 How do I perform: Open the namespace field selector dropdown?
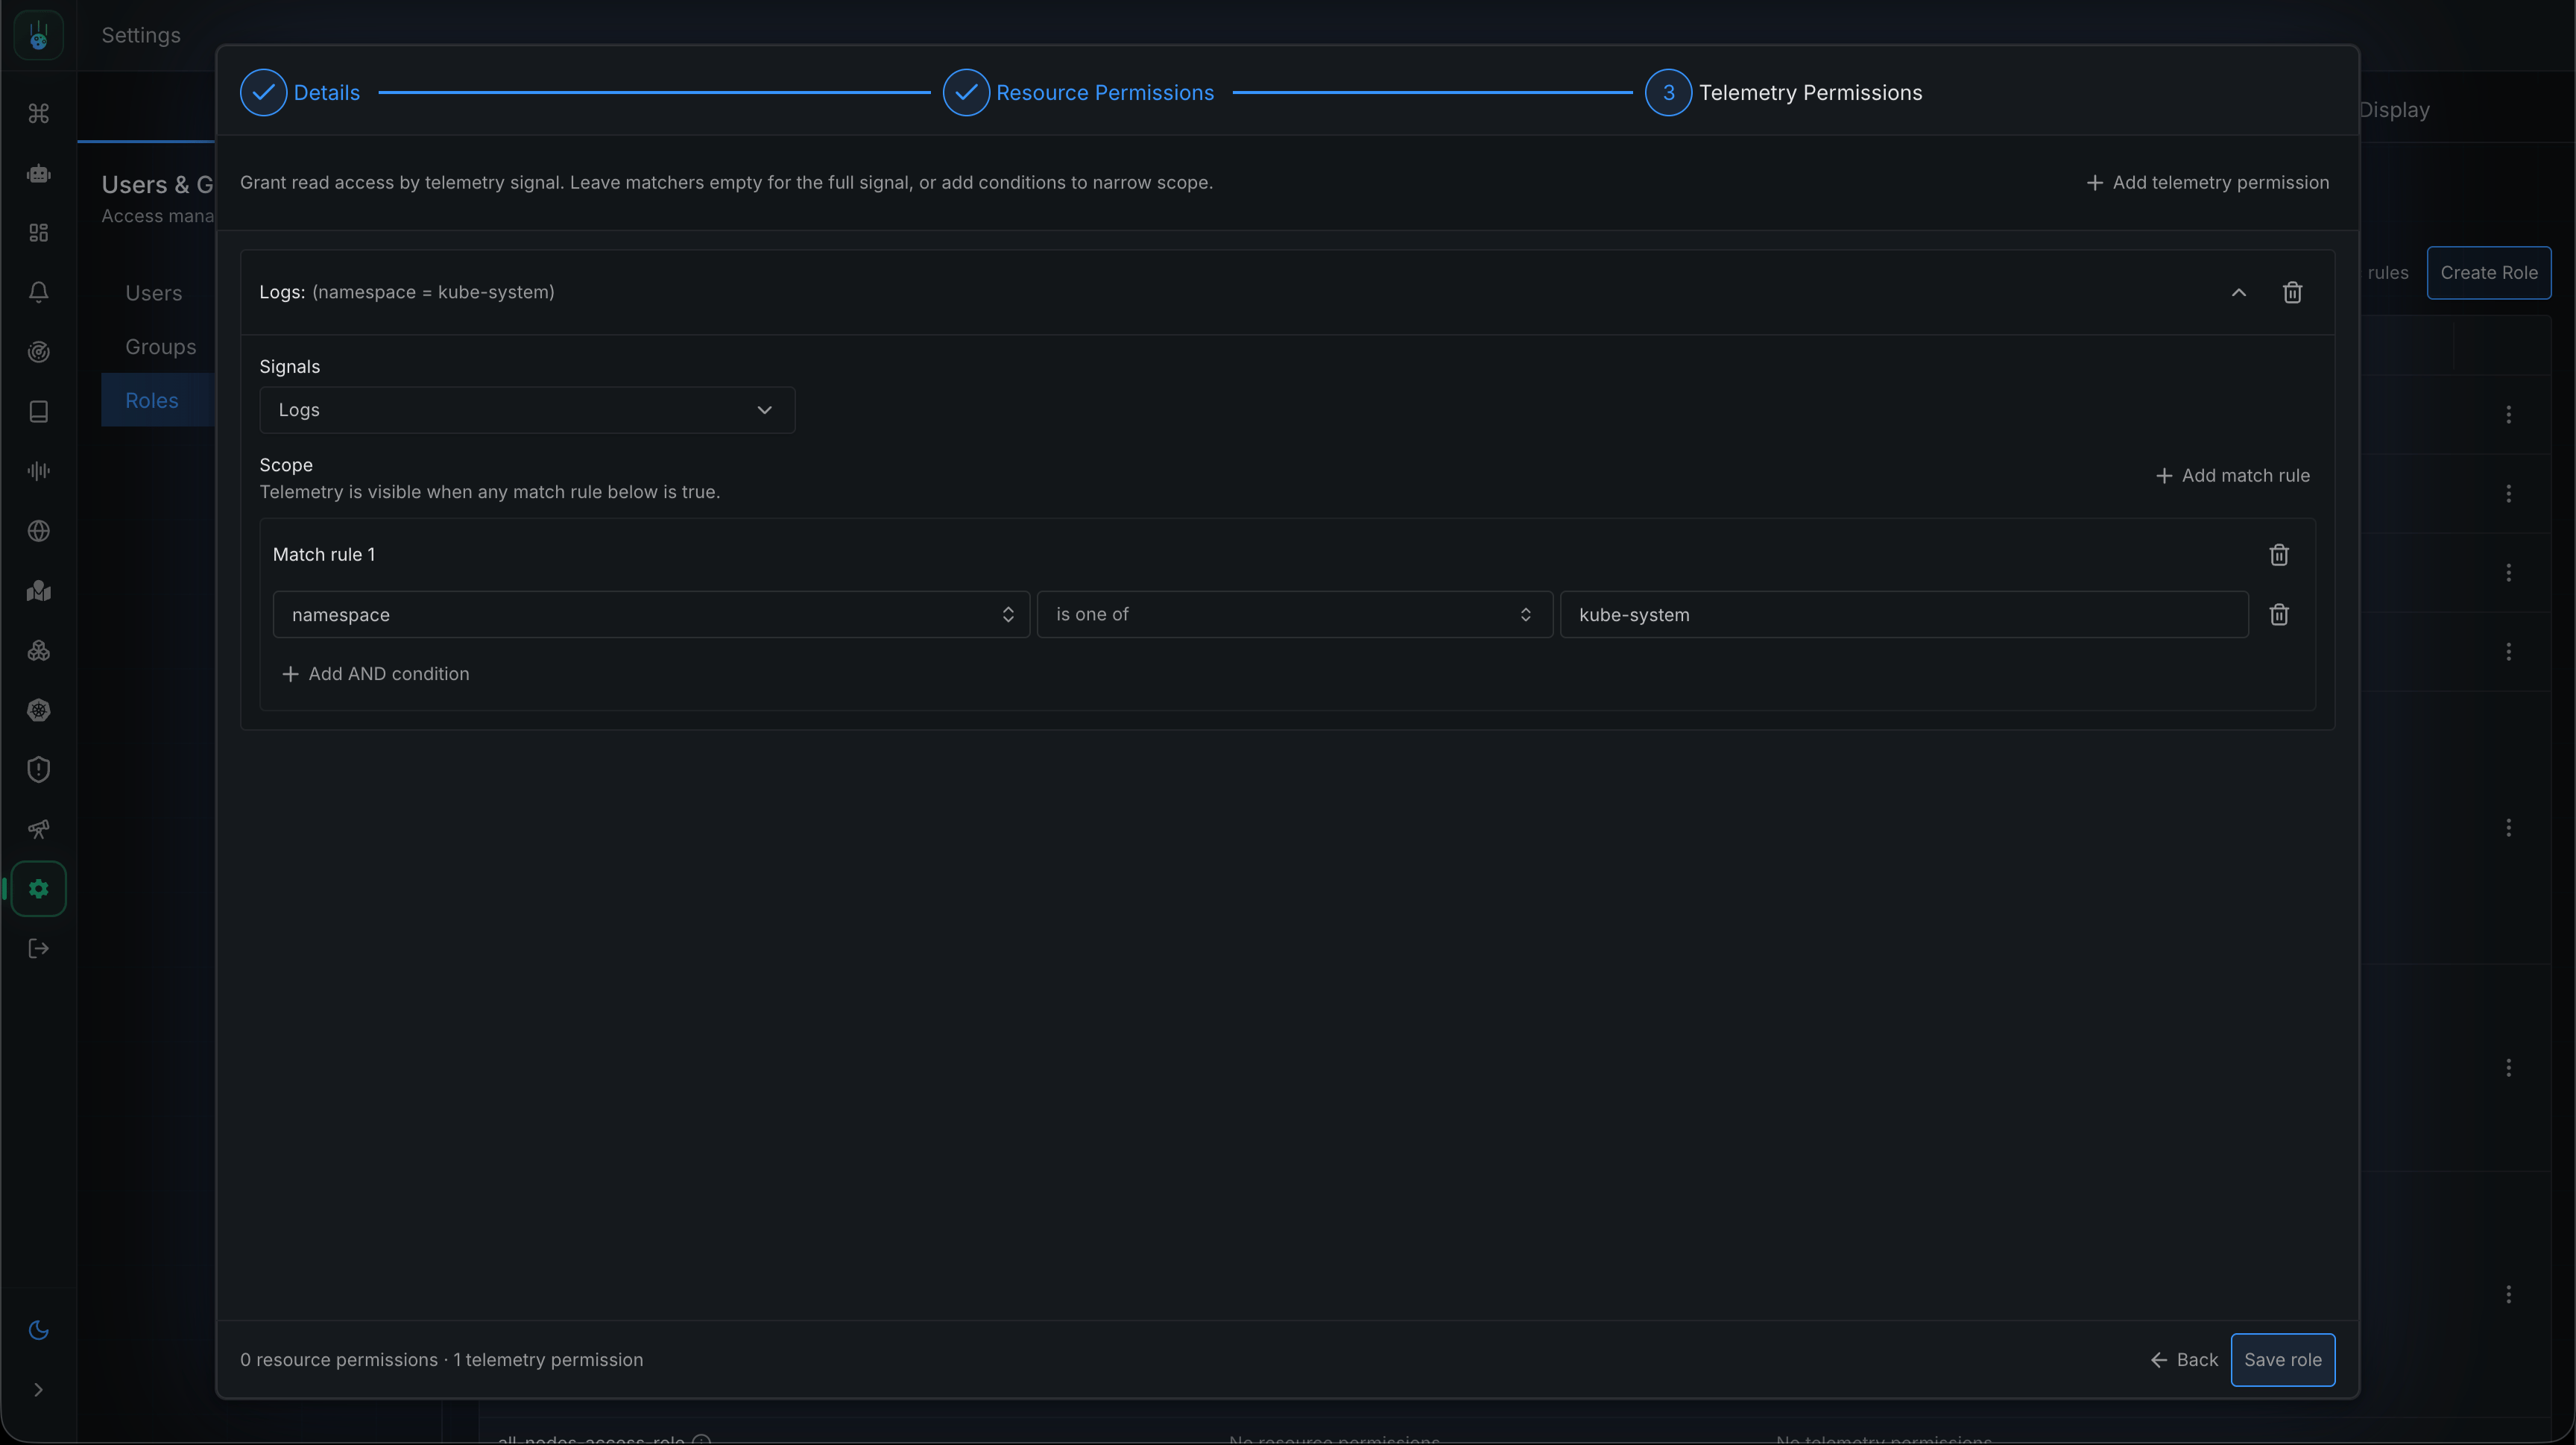point(651,615)
